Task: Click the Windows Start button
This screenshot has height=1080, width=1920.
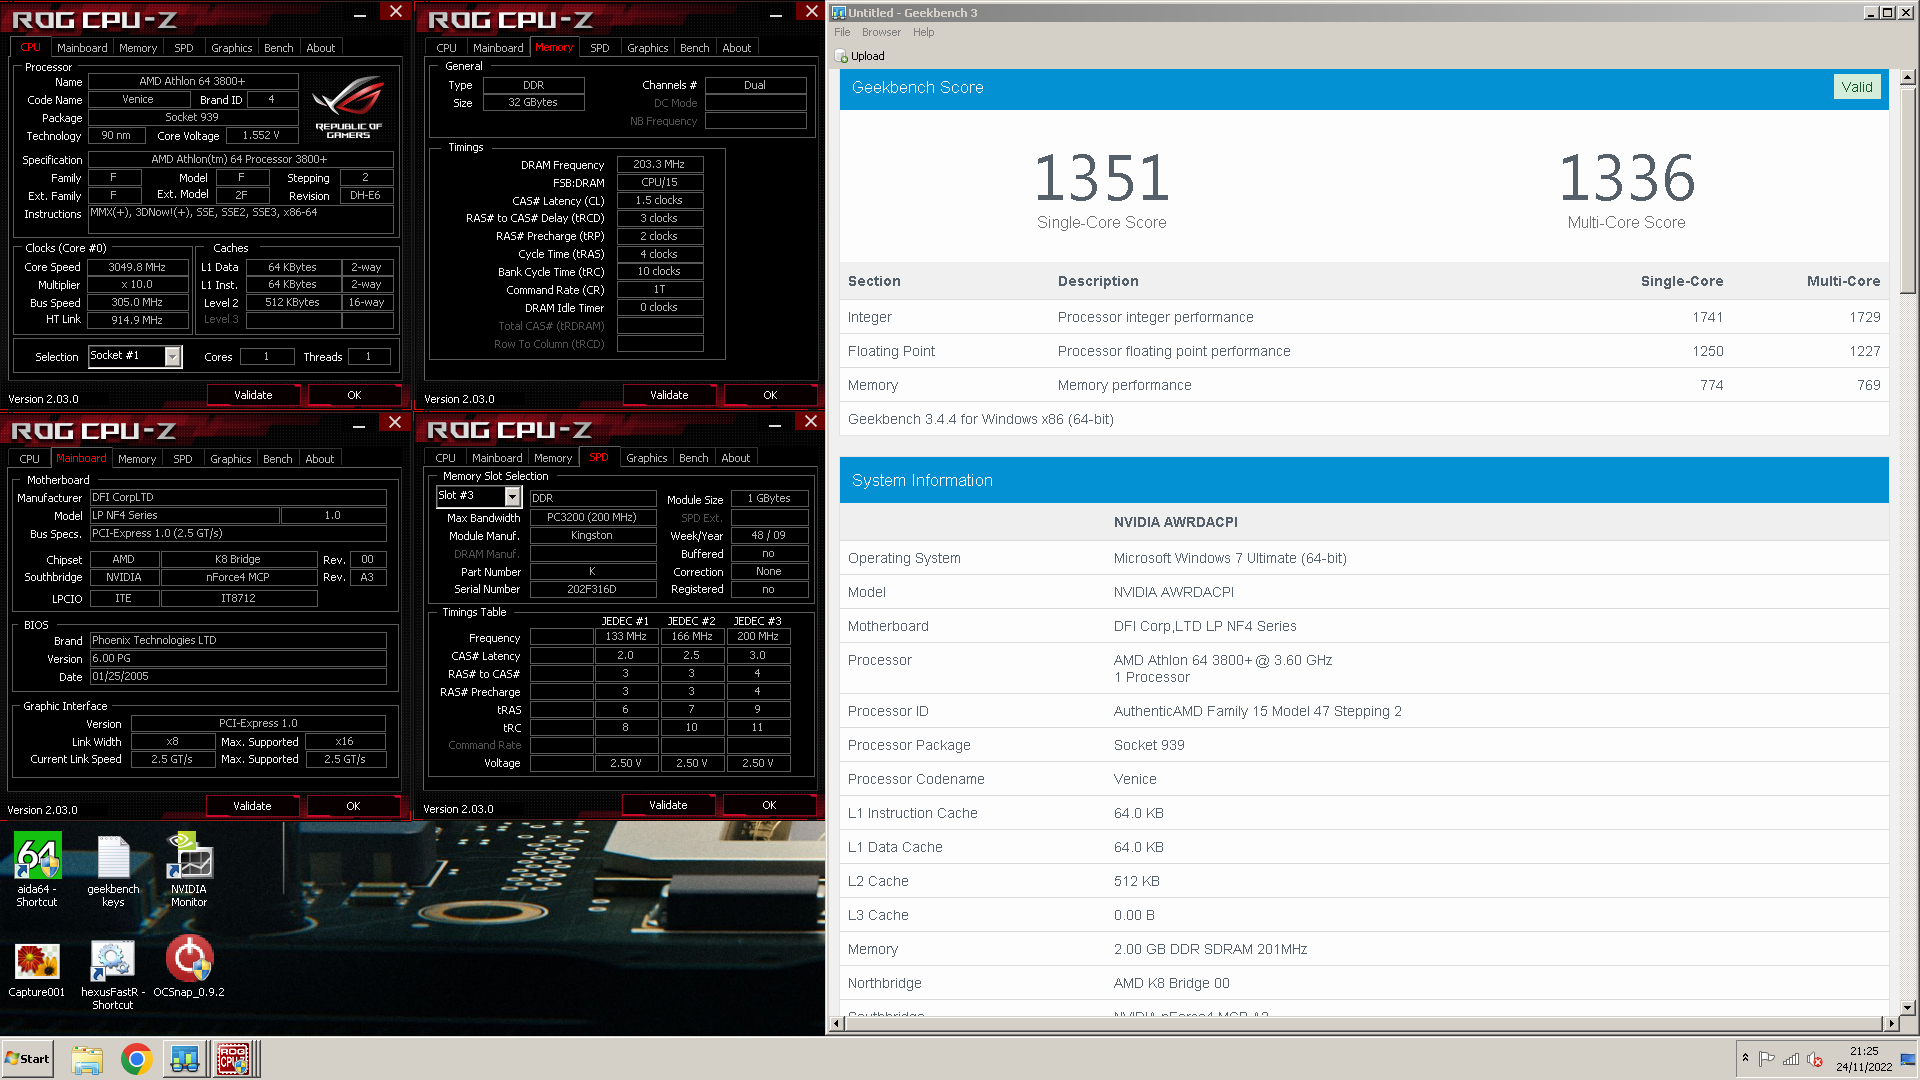Action: tap(27, 1059)
